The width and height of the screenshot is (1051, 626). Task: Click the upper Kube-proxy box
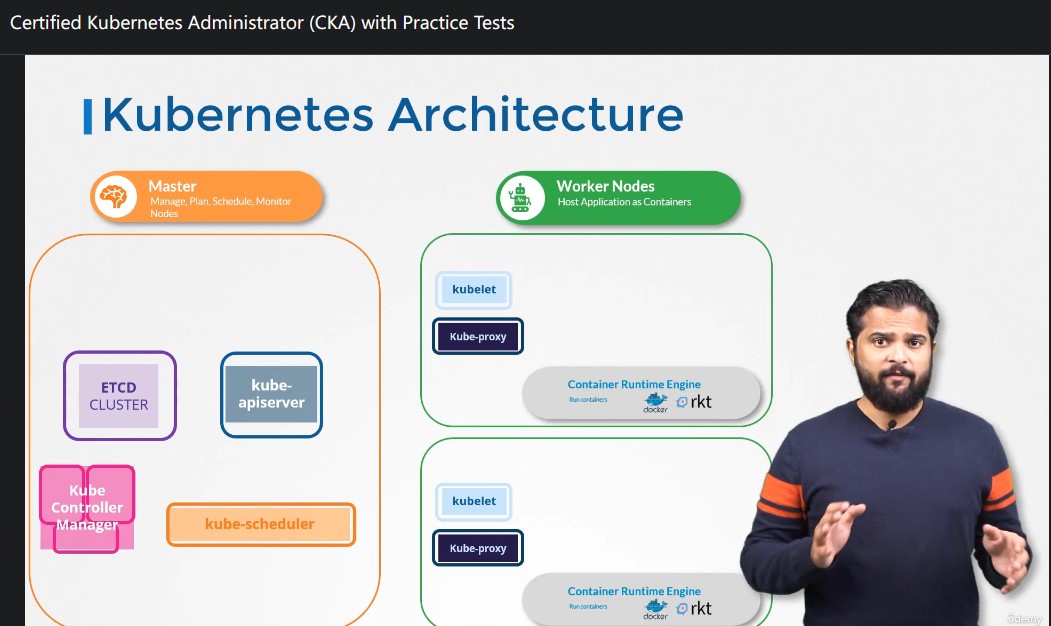478,336
